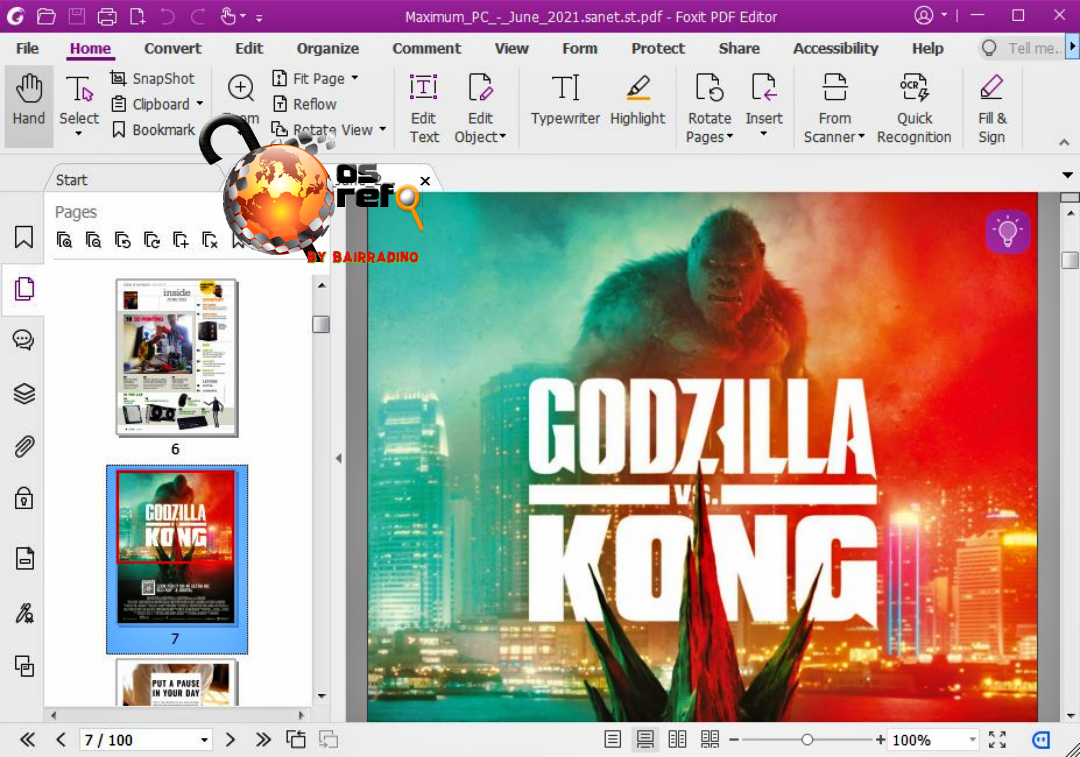Image resolution: width=1080 pixels, height=757 pixels.
Task: Open the zoom percentage dropdown
Action: (x=973, y=740)
